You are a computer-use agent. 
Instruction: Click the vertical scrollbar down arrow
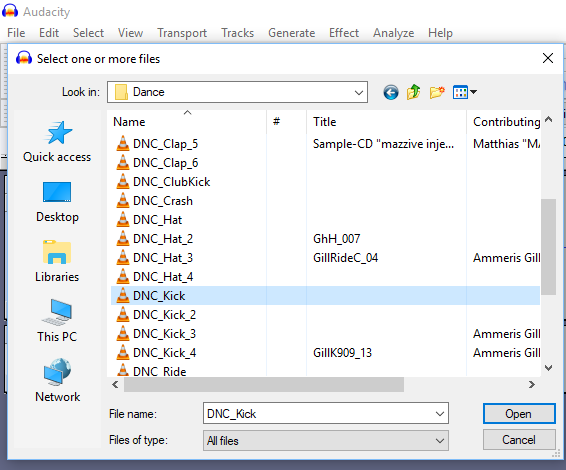[548, 368]
